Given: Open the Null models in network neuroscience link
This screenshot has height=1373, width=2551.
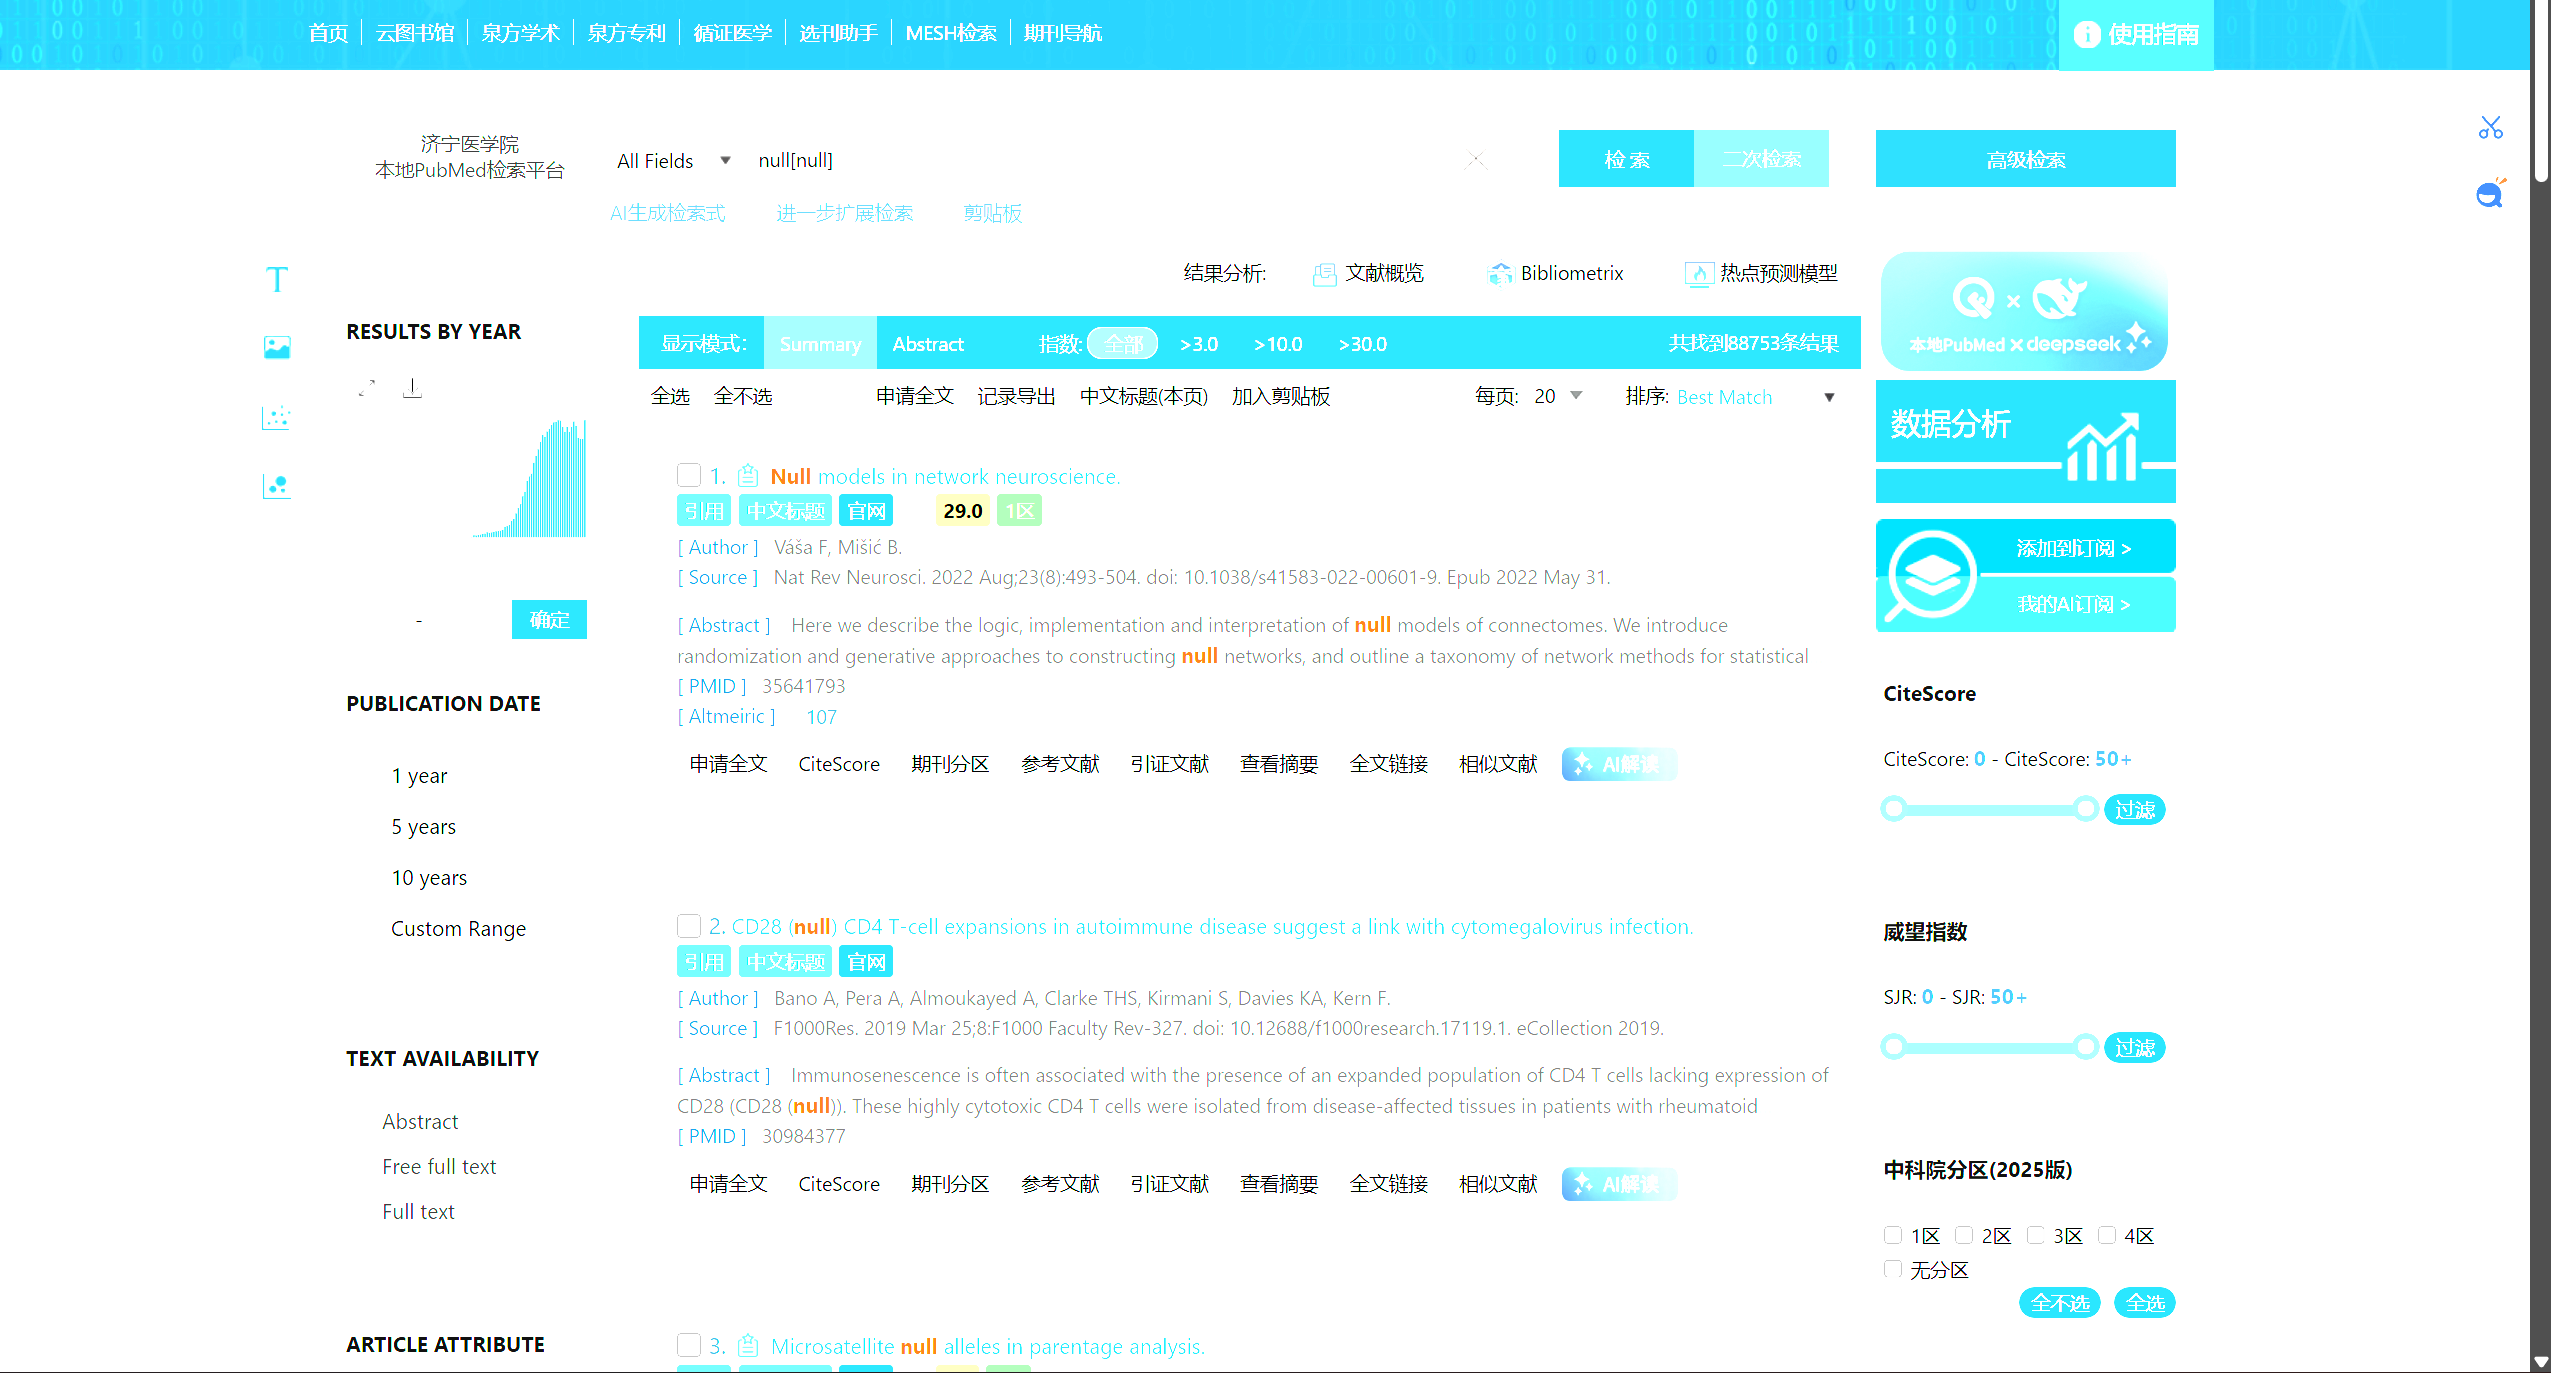Looking at the screenshot, I should tap(945, 477).
